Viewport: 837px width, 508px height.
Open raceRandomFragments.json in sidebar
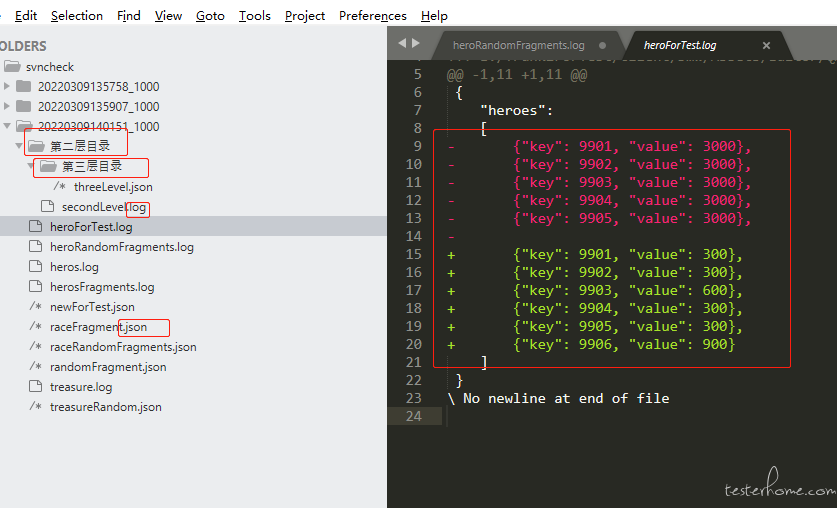pos(123,347)
